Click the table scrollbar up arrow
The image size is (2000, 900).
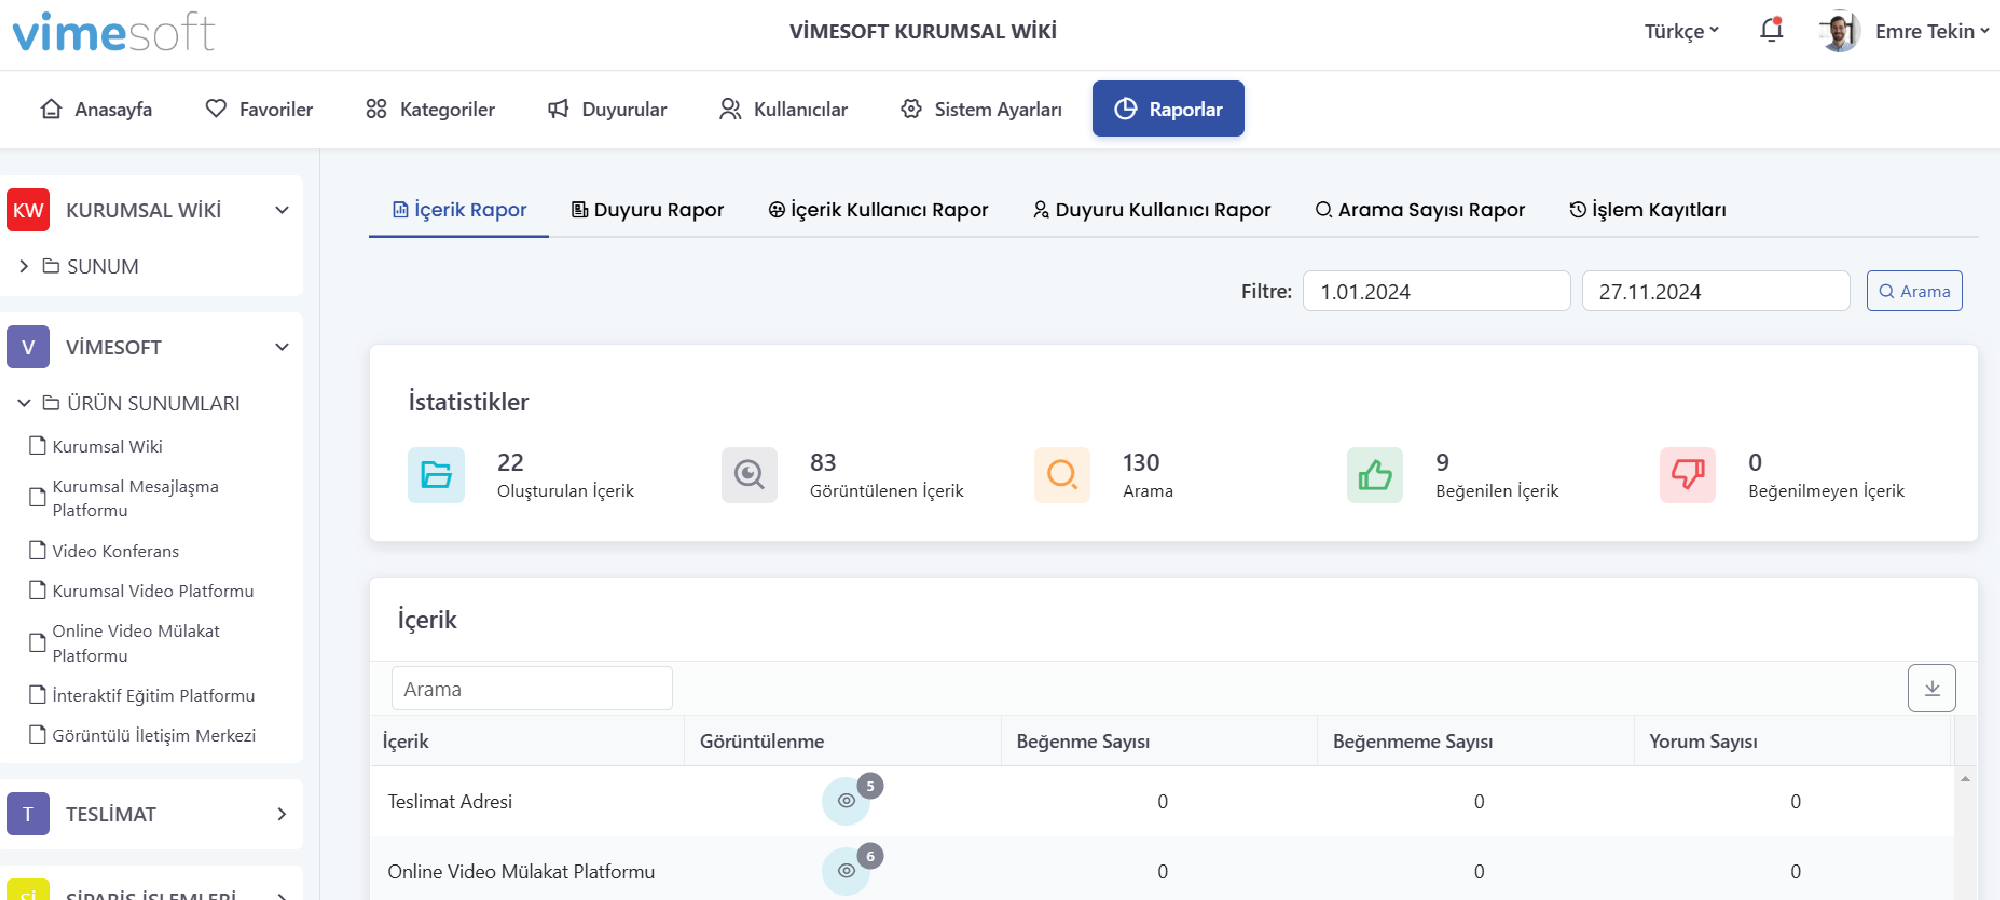point(1965,778)
